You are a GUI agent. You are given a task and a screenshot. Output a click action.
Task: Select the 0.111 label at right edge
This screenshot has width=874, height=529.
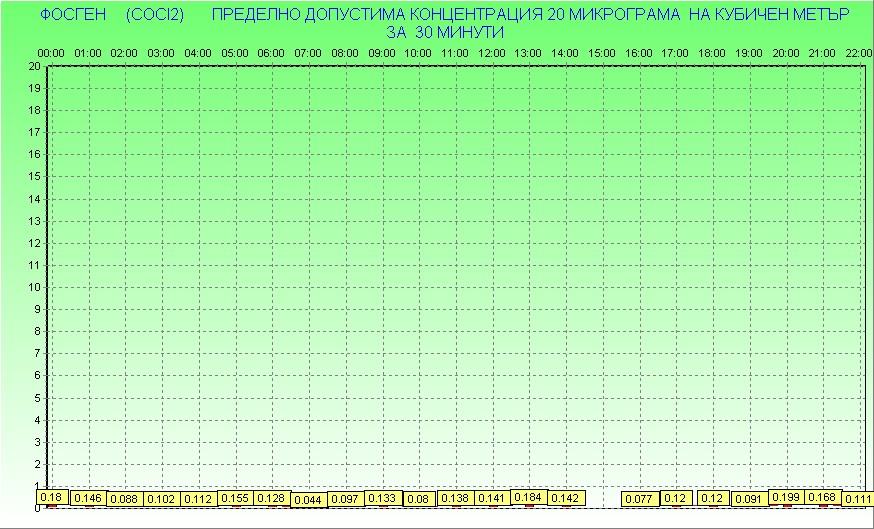[x=857, y=498]
